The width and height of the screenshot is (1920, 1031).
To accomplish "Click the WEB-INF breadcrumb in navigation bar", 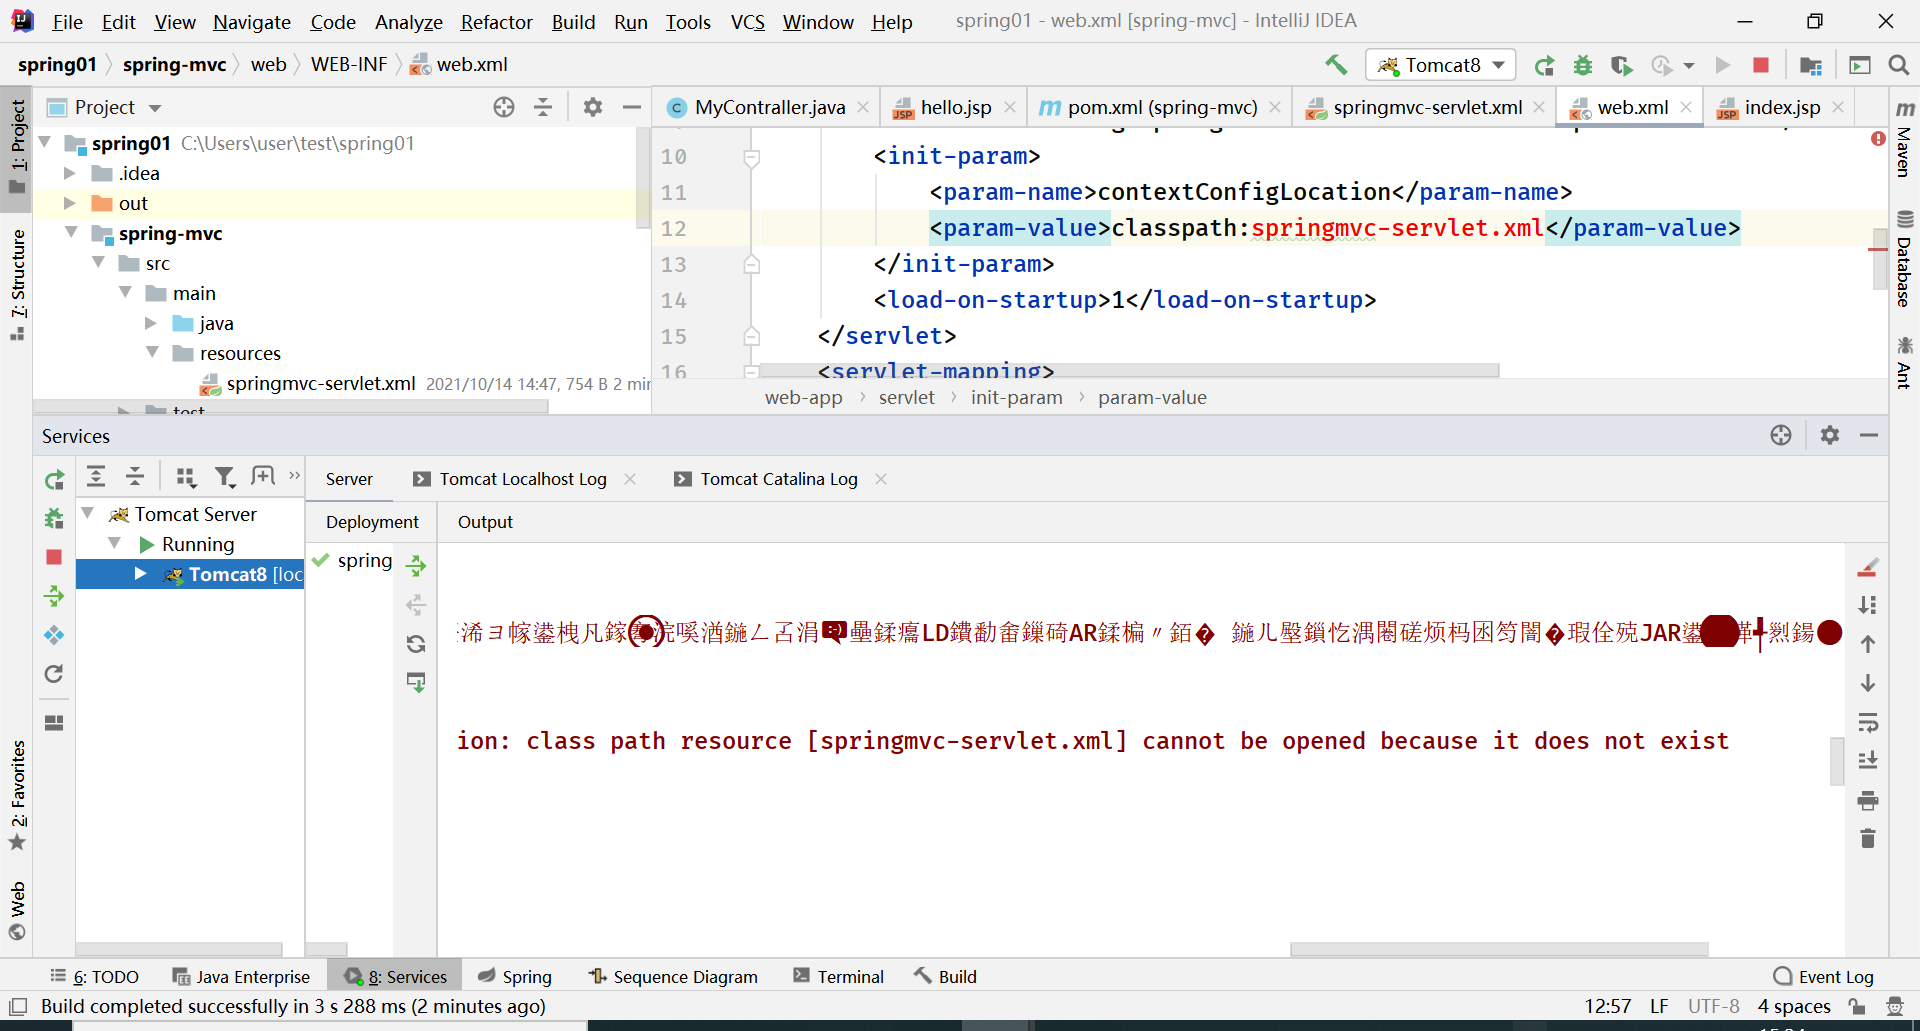I will point(349,65).
